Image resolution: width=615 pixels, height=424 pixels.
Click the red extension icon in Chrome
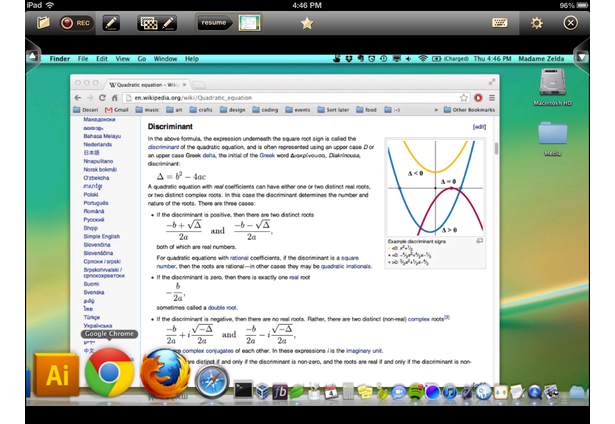click(478, 98)
